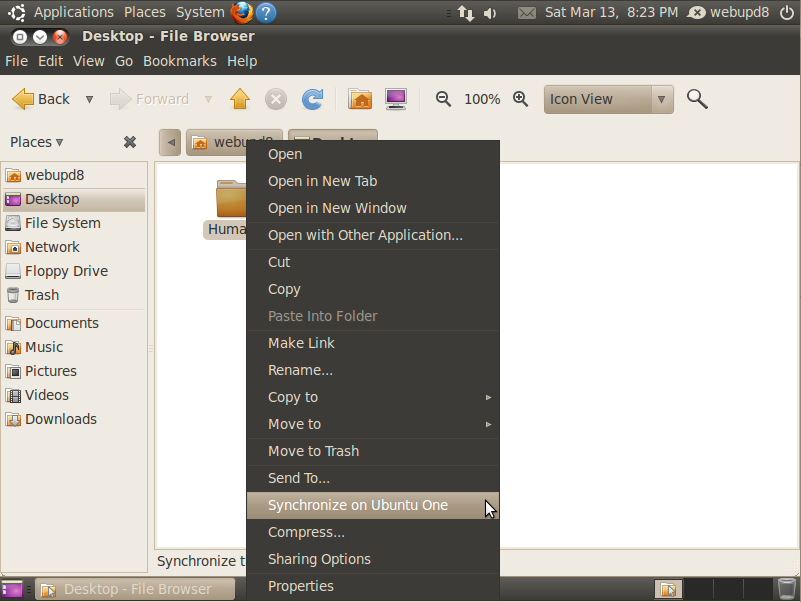Expand the Copy to submenu
The height and width of the screenshot is (602, 801).
click(x=373, y=398)
